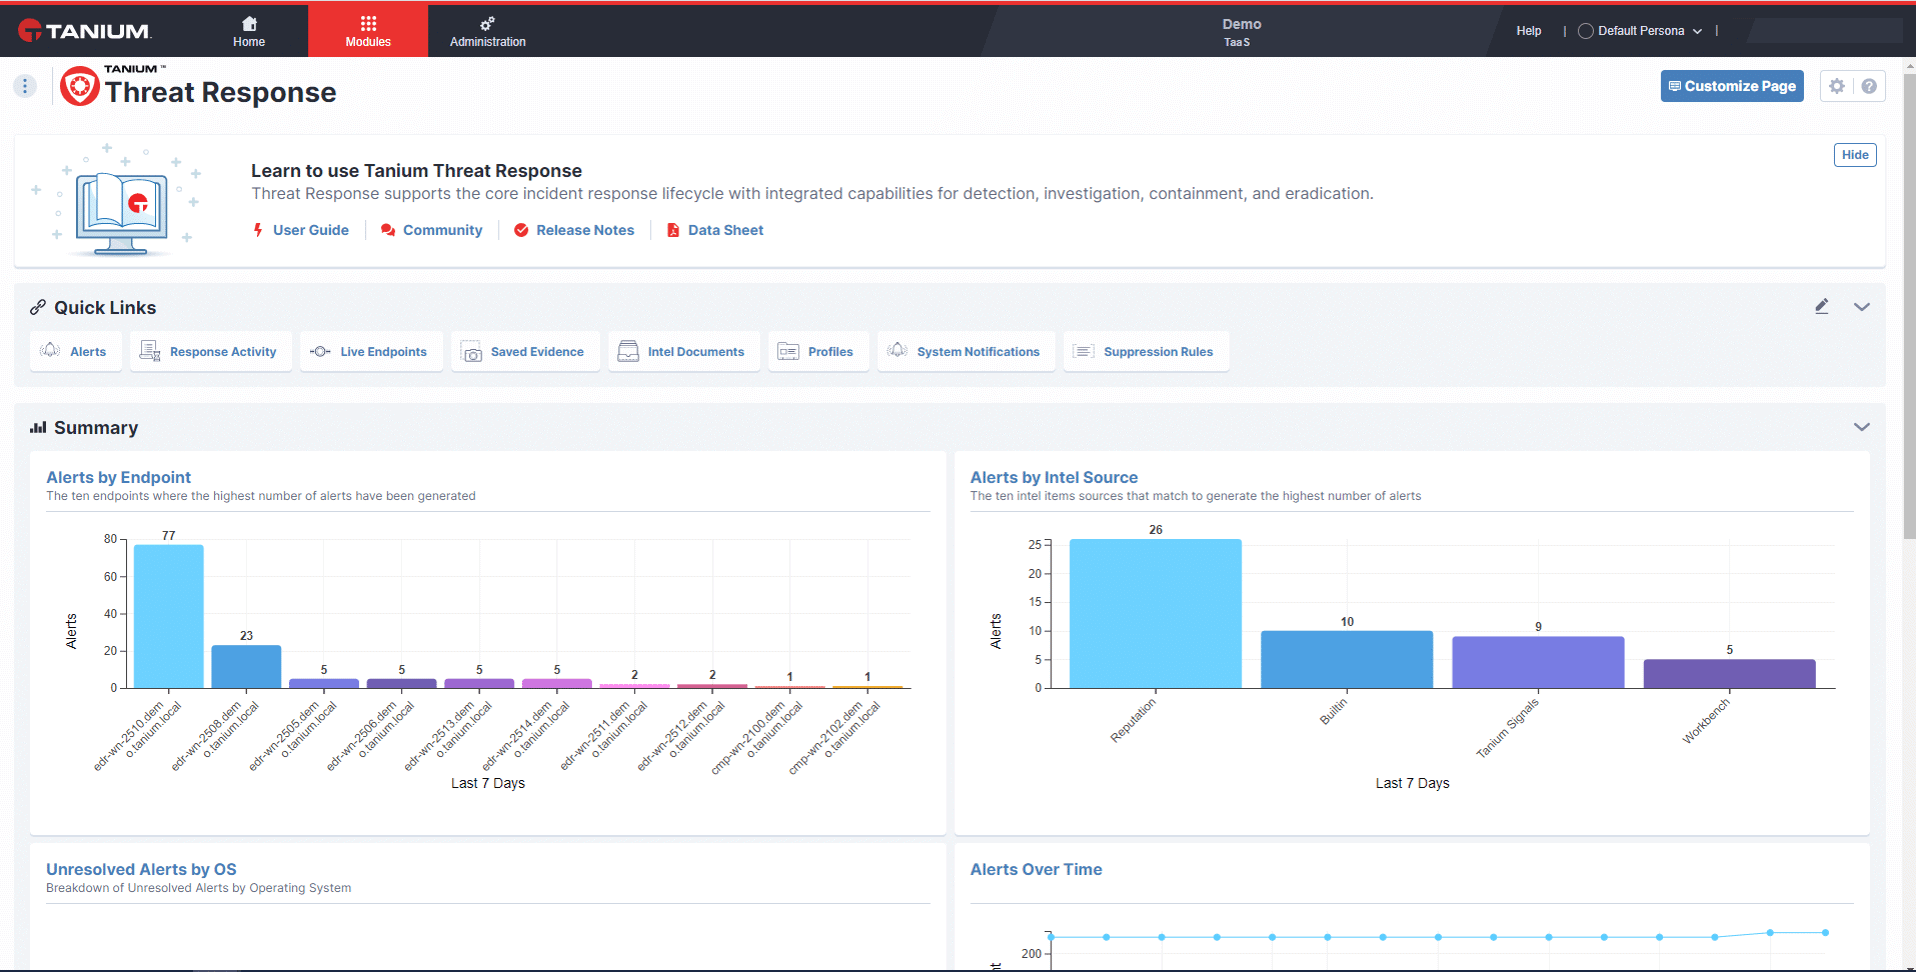The image size is (1916, 972).
Task: Click the Customize Page button
Action: (1732, 86)
